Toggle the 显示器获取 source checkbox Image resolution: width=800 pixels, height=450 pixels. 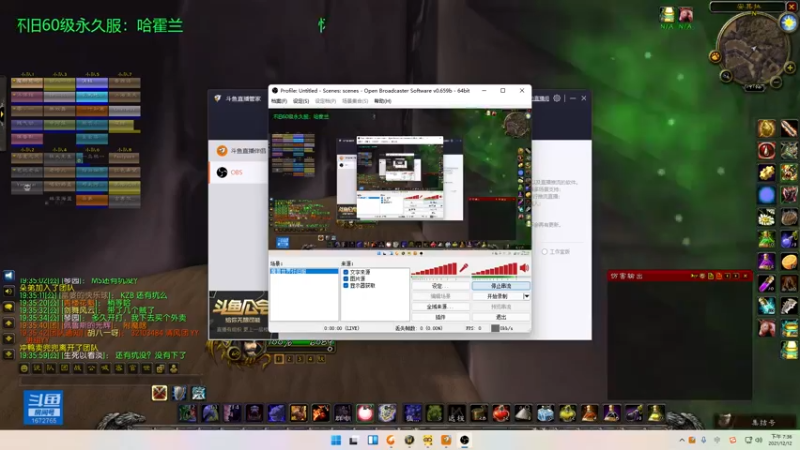[346, 286]
